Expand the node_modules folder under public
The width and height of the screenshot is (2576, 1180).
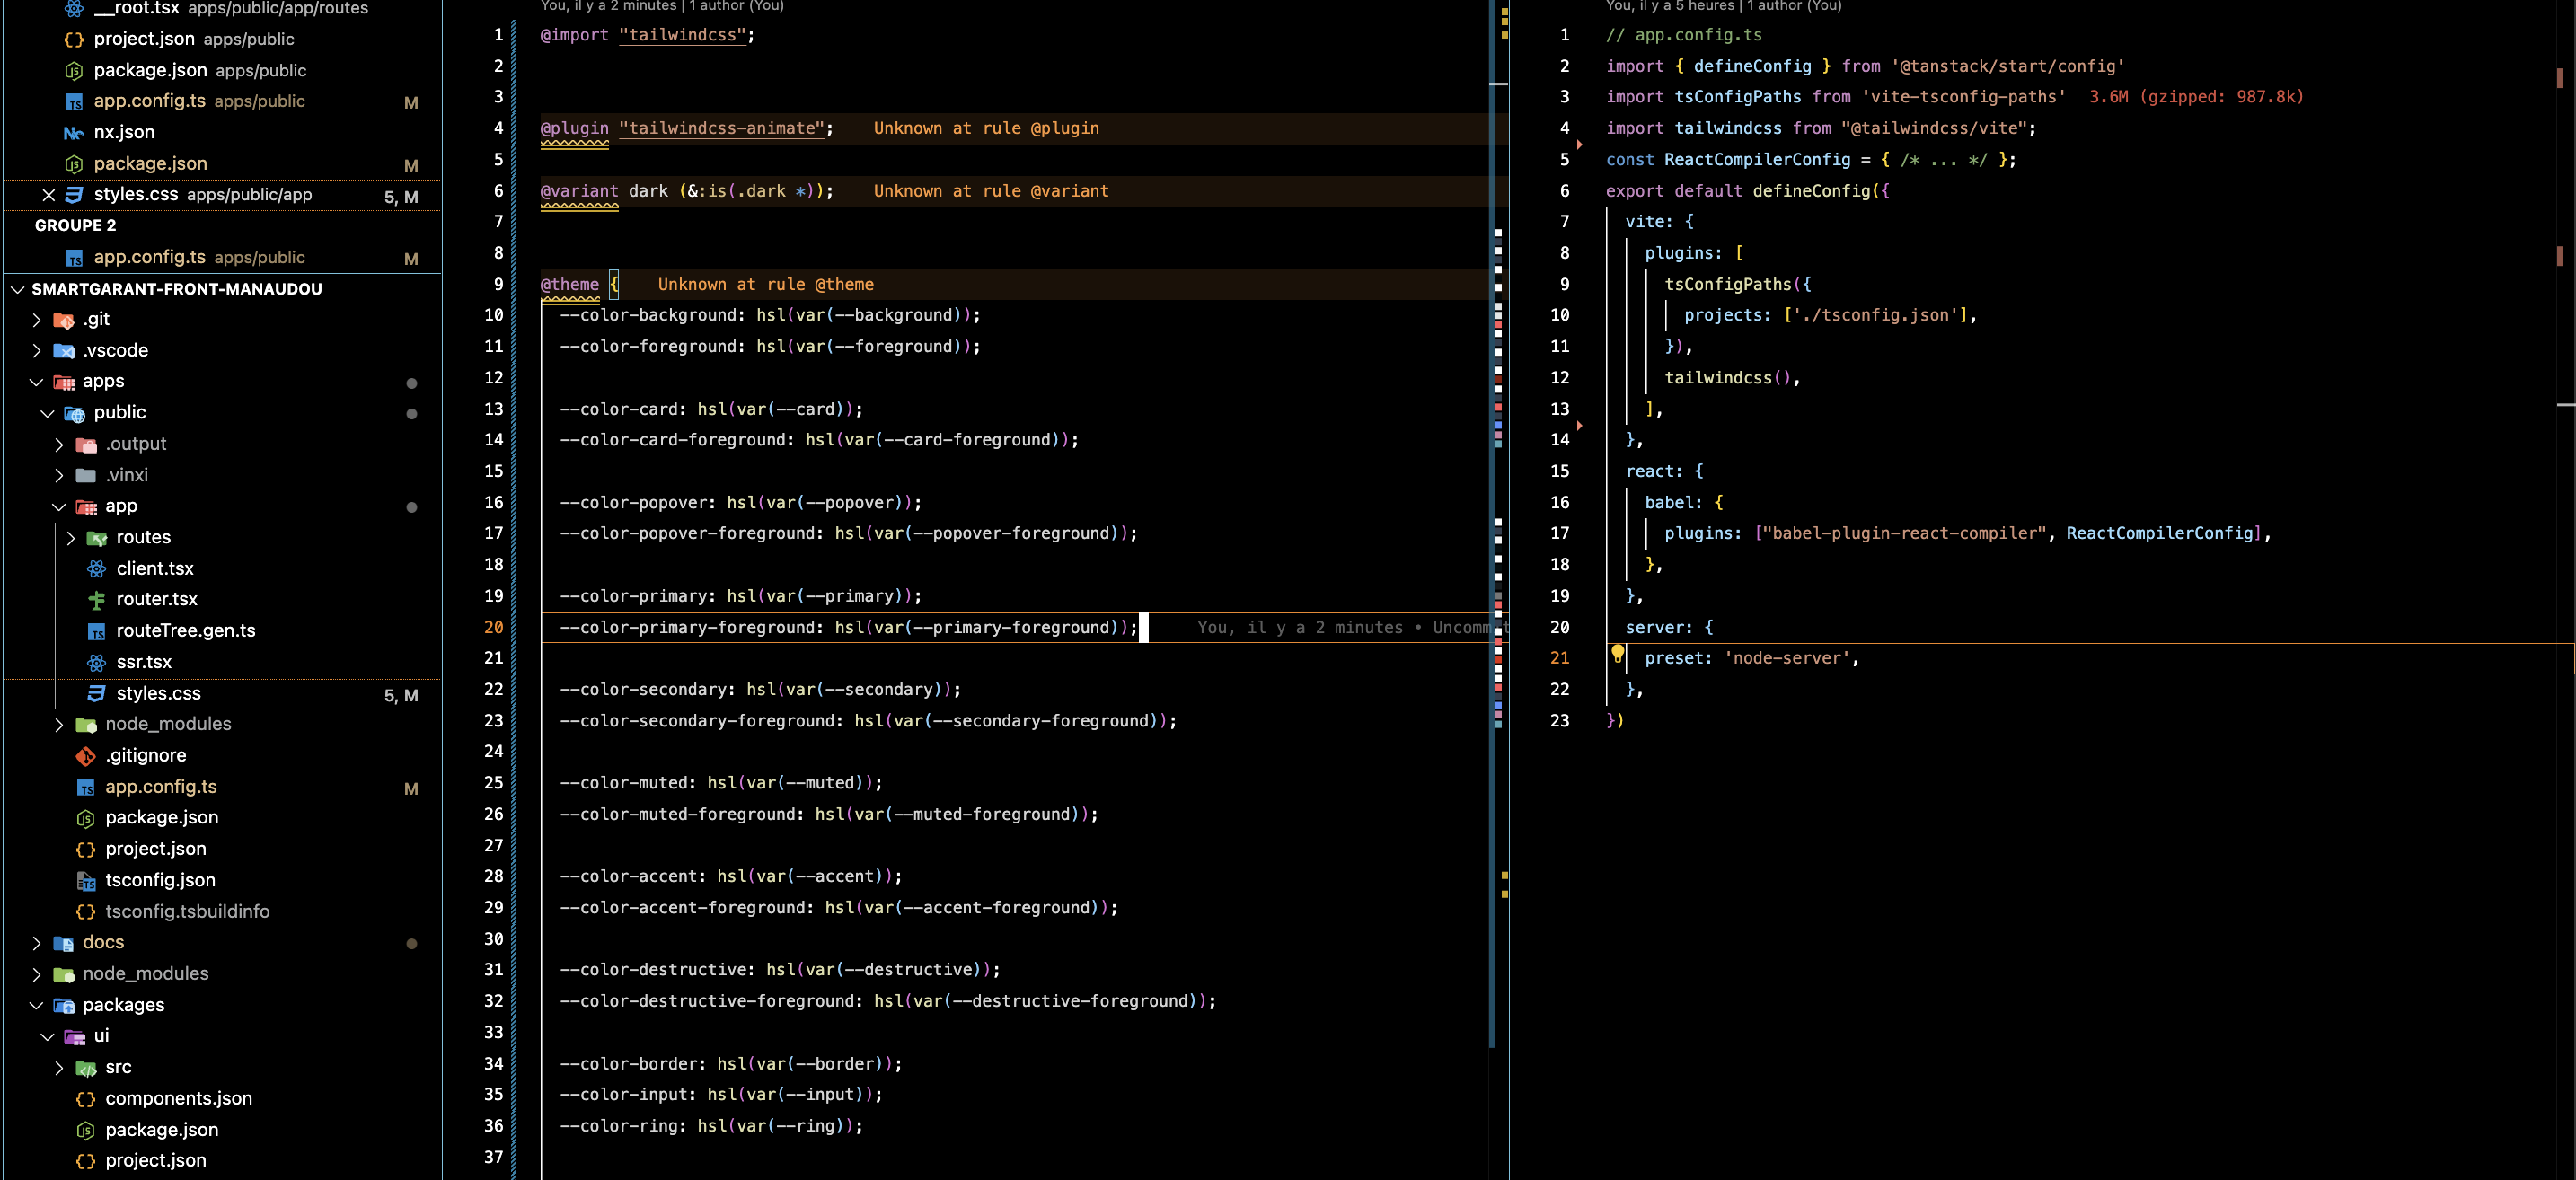click(x=59, y=725)
